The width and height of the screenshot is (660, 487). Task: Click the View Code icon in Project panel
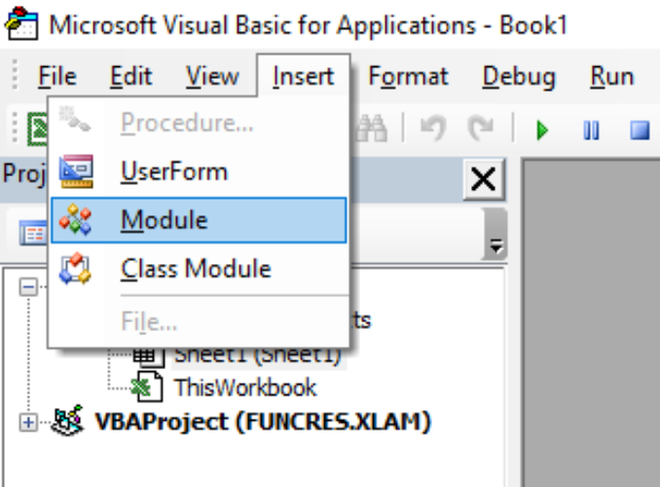click(31, 233)
